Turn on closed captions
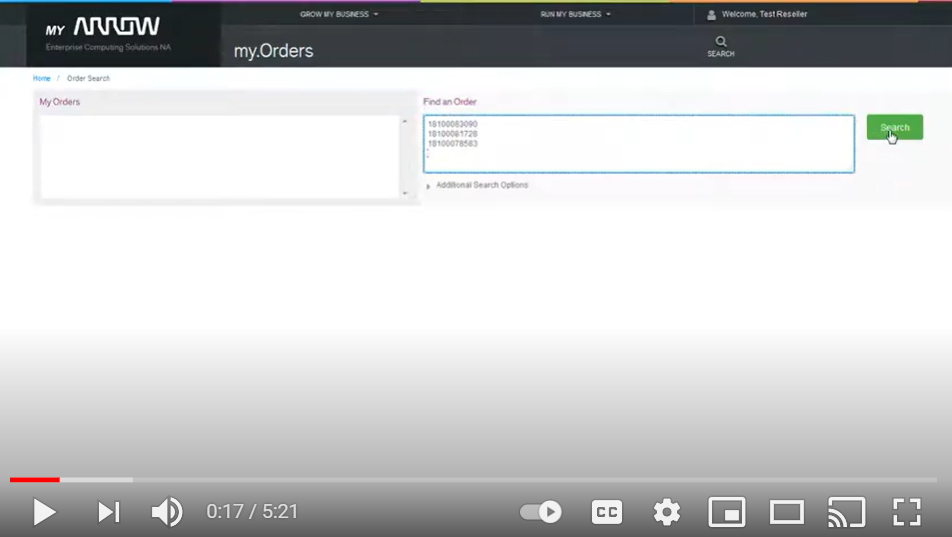Screen dimensions: 952x537 tap(607, 512)
